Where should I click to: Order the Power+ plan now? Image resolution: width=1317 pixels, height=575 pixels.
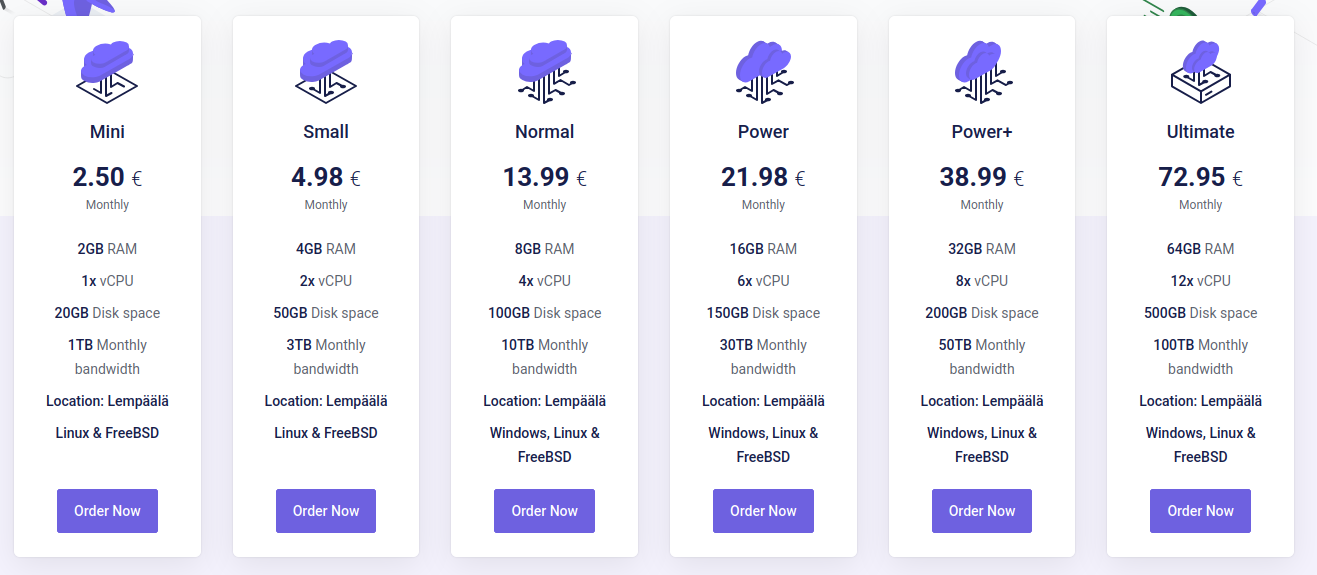tap(982, 511)
